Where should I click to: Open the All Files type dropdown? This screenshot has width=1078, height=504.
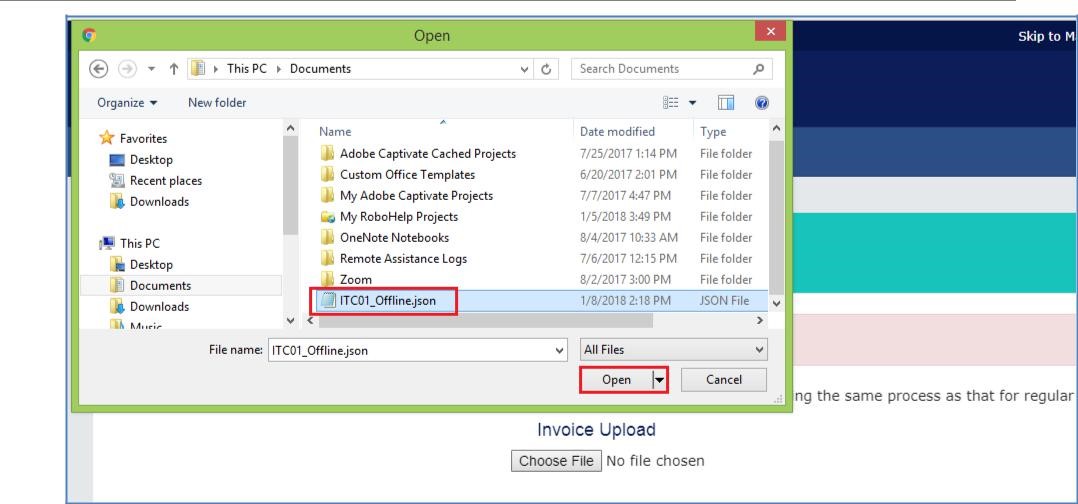tap(674, 350)
